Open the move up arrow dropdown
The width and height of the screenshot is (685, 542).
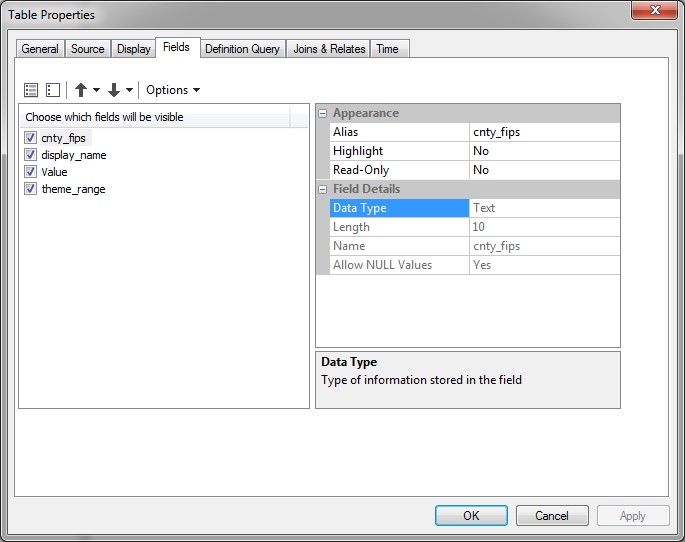pyautogui.click(x=96, y=91)
